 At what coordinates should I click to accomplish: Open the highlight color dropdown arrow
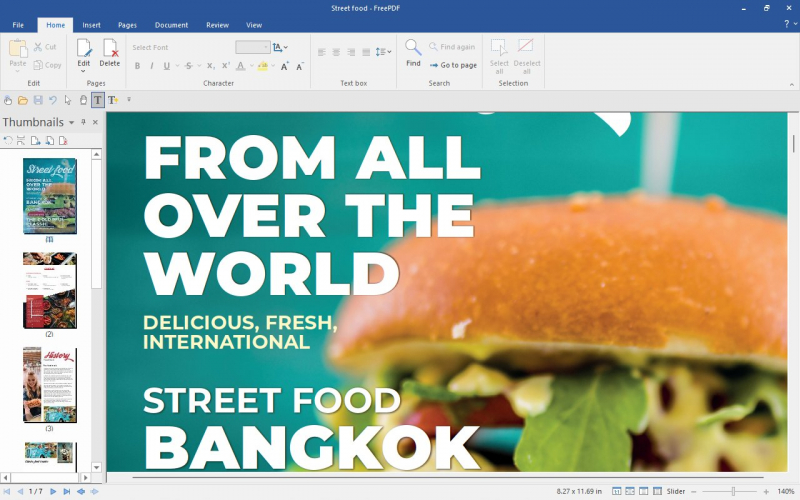point(273,66)
